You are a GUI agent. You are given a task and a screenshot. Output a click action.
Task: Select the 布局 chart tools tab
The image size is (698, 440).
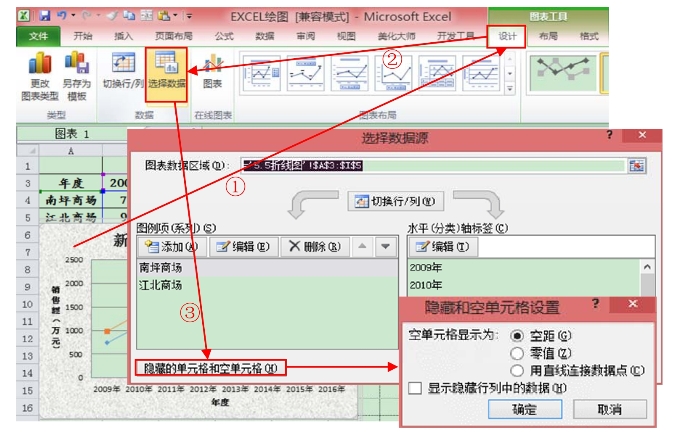pyautogui.click(x=548, y=36)
